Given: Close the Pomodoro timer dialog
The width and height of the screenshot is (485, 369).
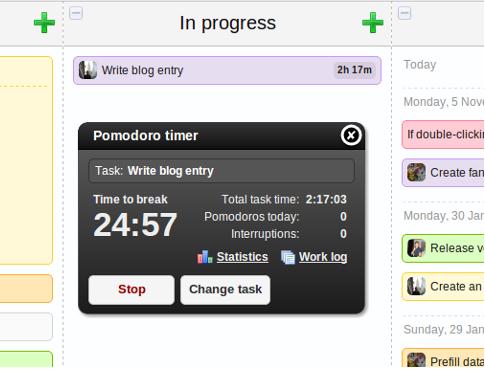Looking at the screenshot, I should 351,135.
